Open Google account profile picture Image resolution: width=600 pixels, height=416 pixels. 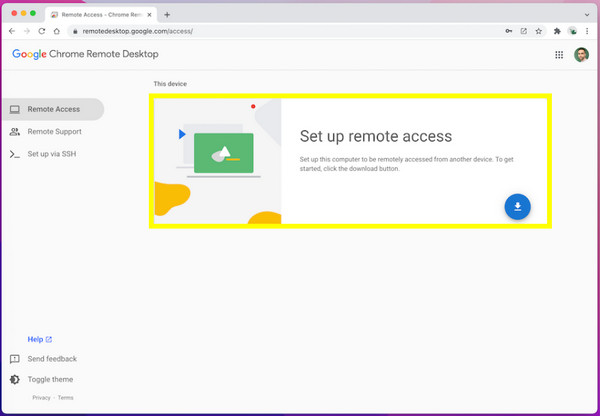point(581,55)
